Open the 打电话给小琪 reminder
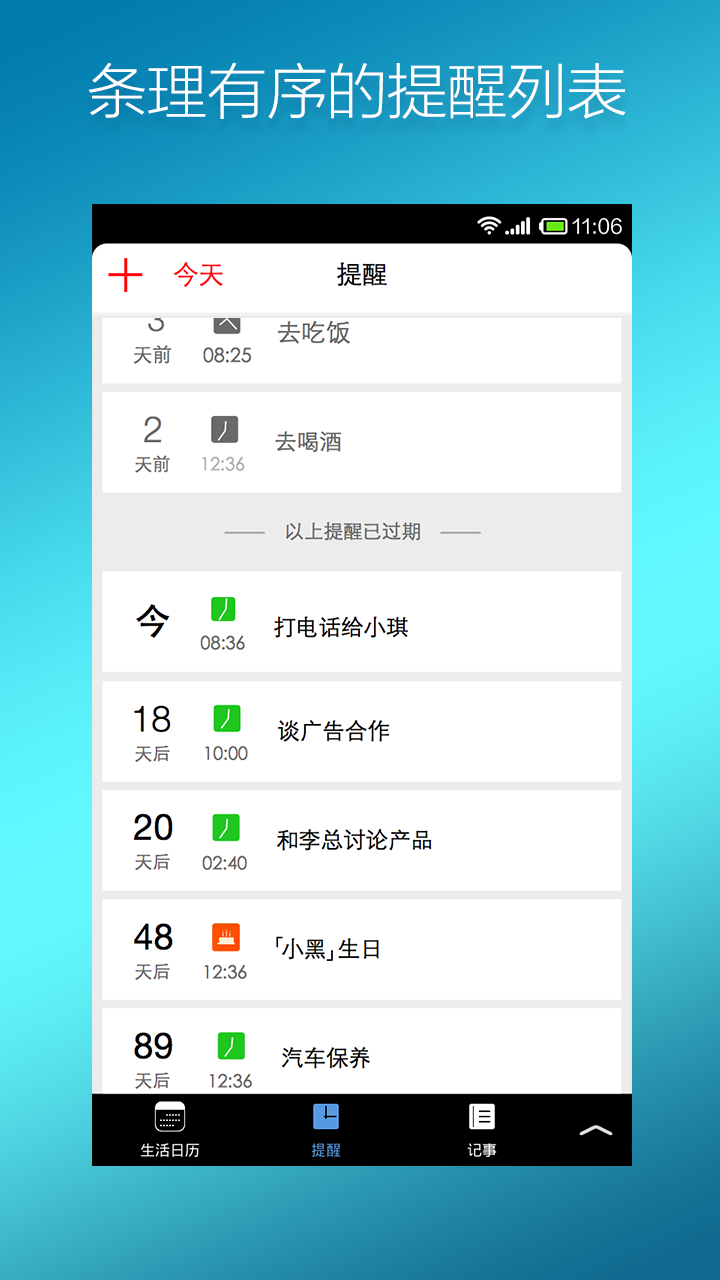 (x=362, y=622)
